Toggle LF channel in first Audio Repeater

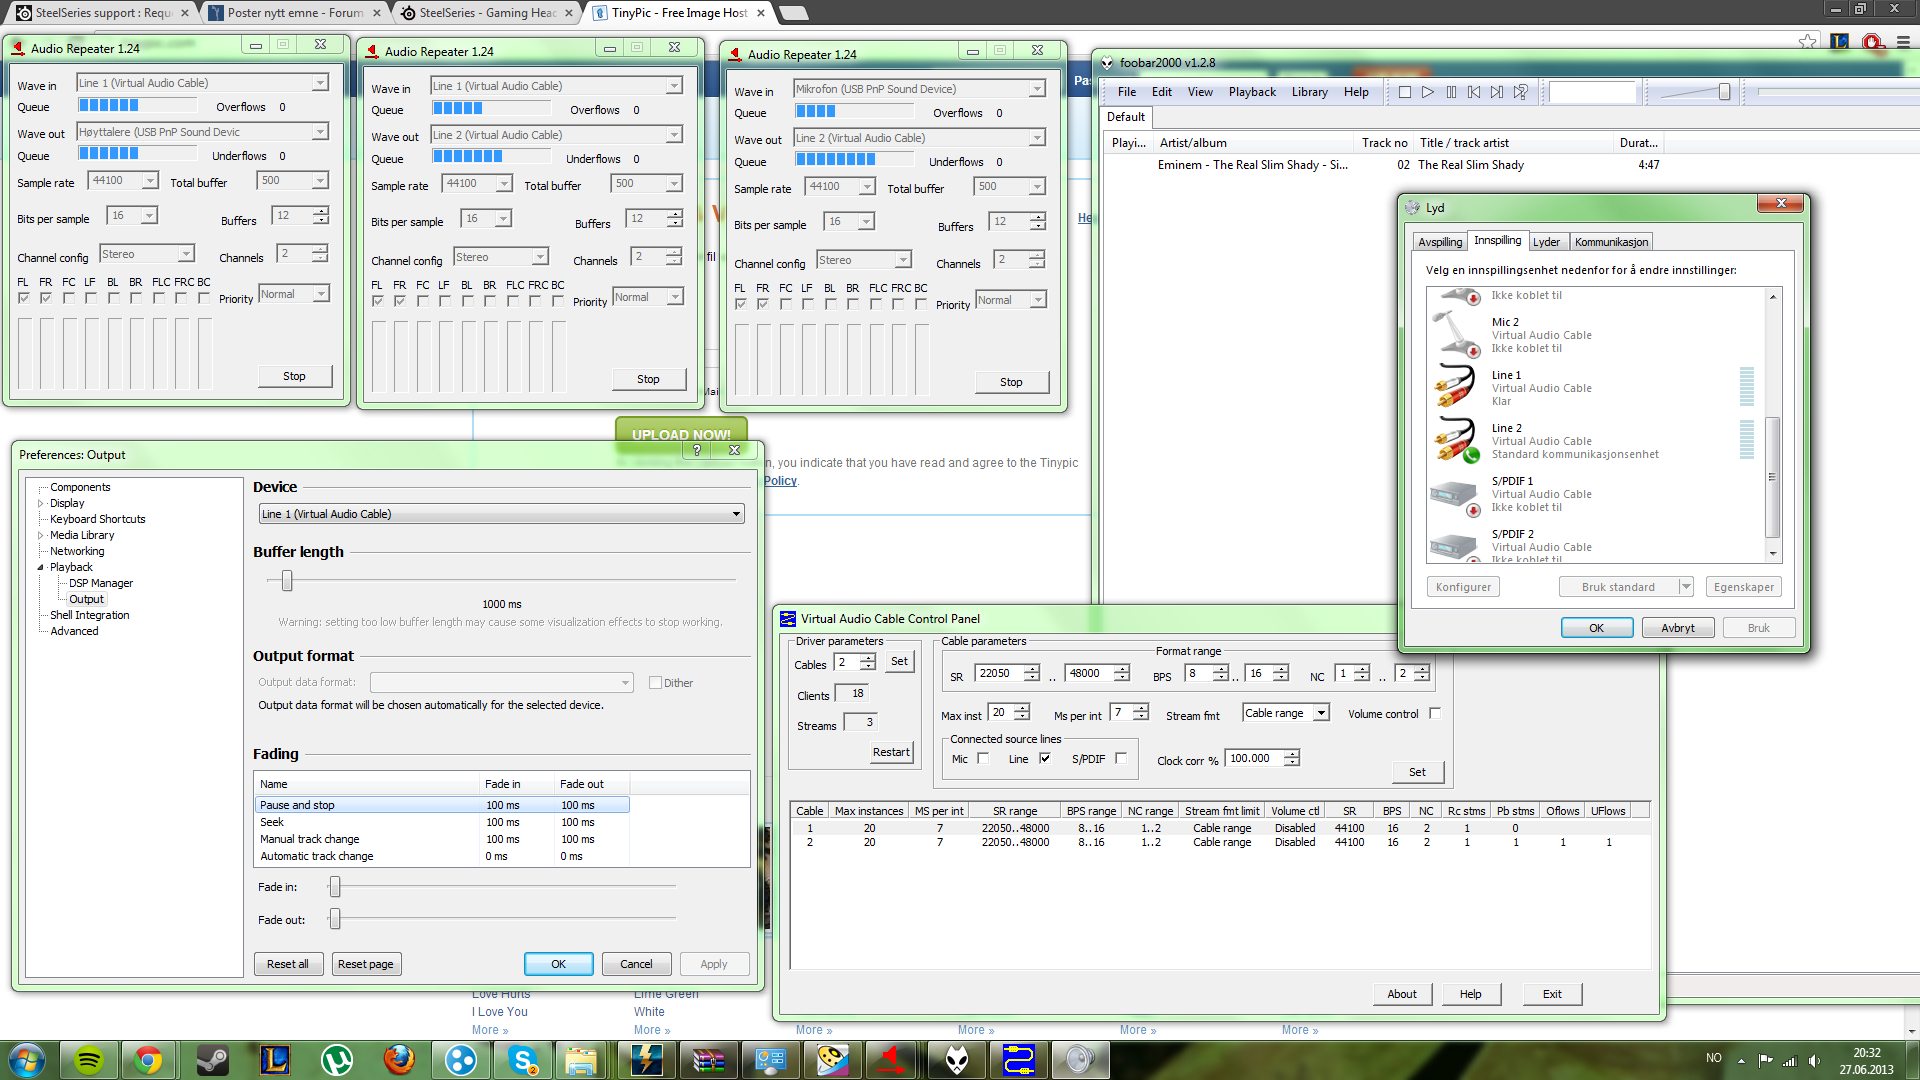(x=90, y=298)
